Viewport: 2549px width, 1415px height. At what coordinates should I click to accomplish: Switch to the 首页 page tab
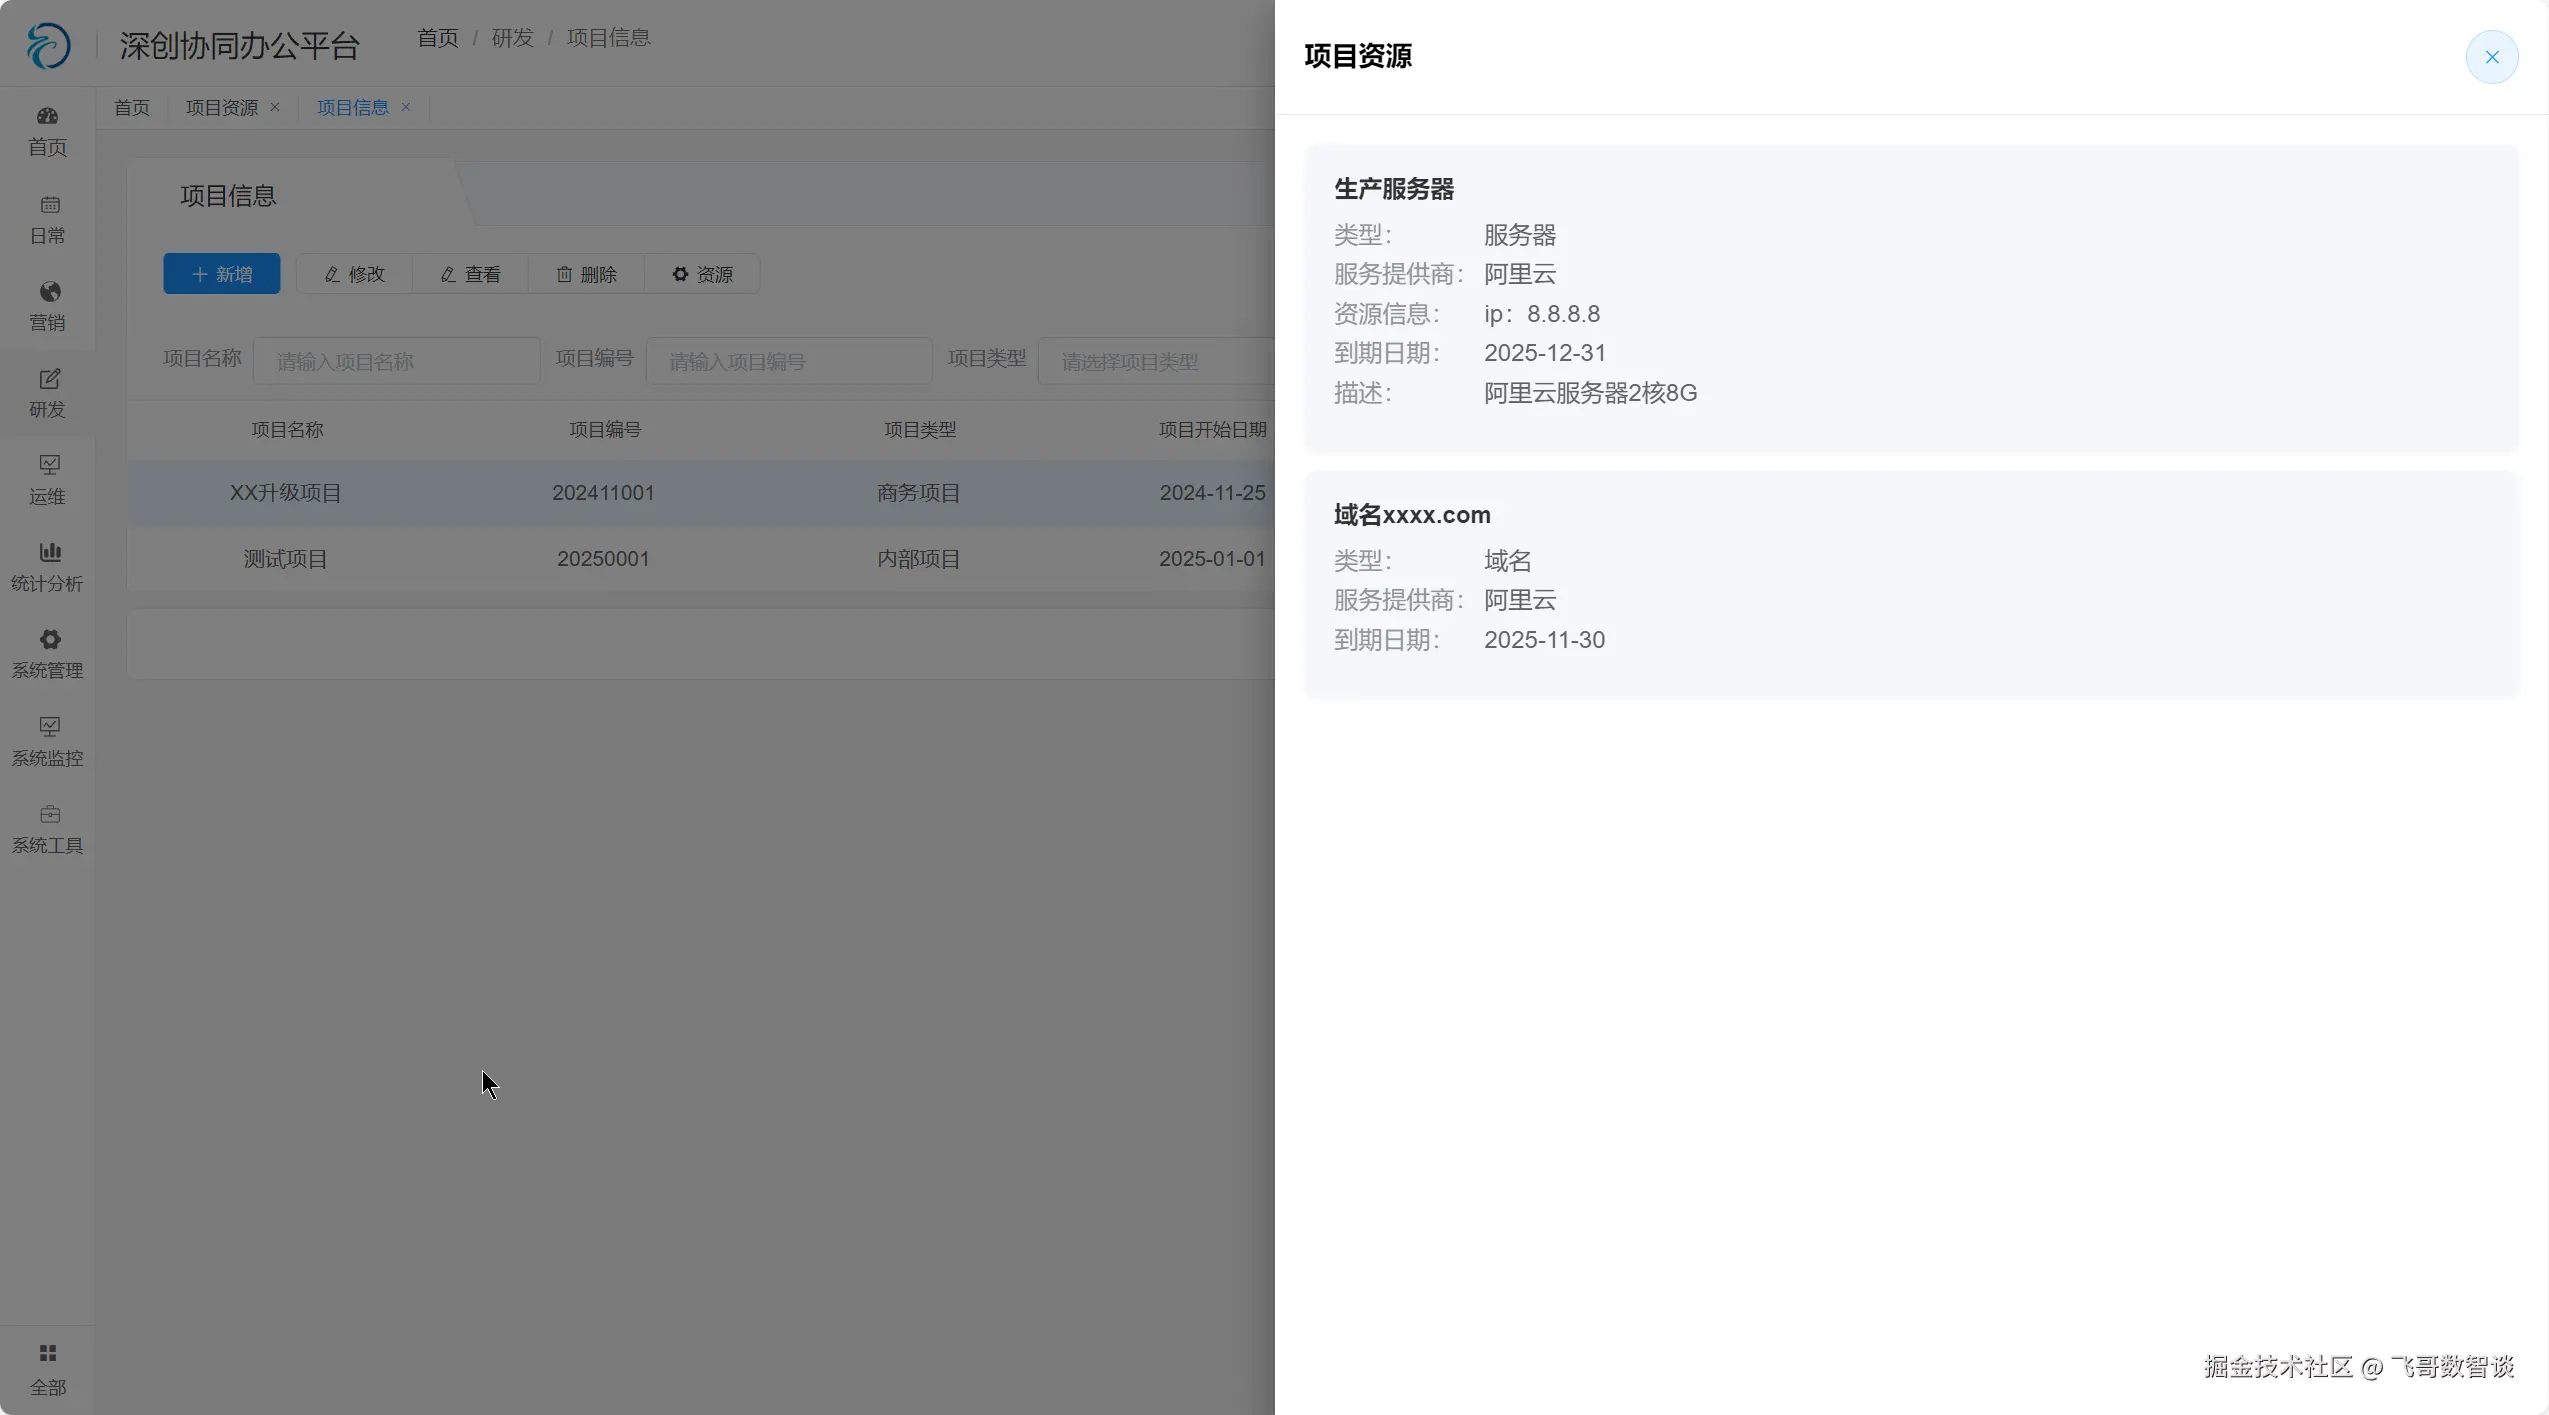pos(132,107)
